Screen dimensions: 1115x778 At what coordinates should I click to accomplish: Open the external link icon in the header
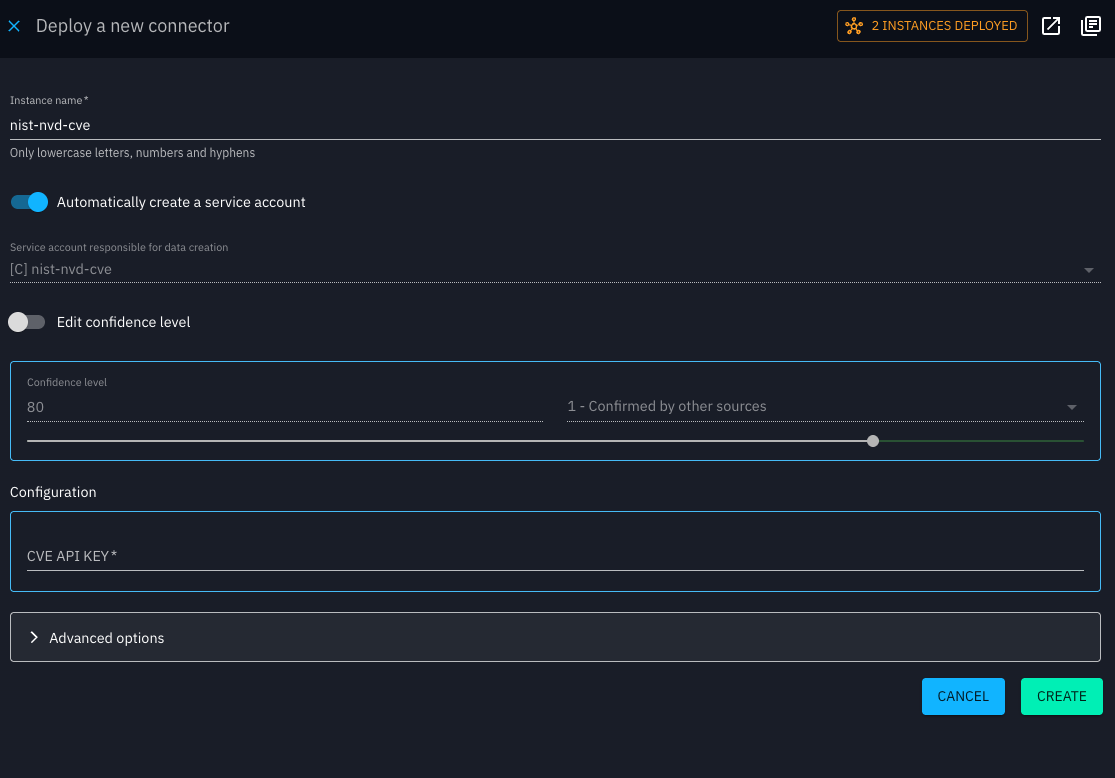click(x=1051, y=26)
